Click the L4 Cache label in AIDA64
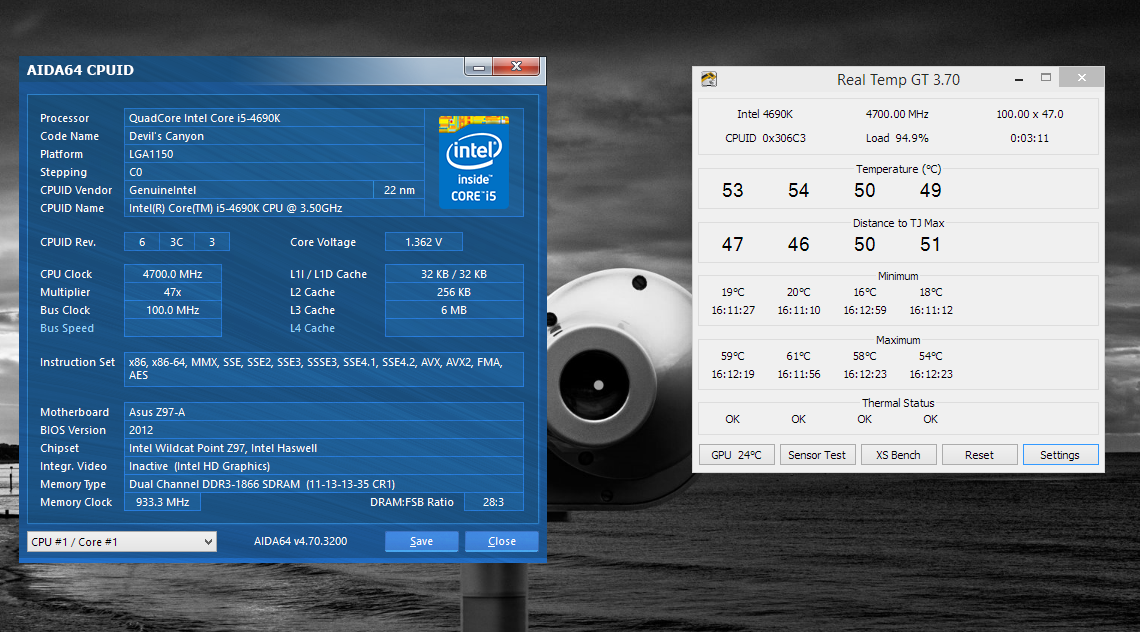Image resolution: width=1140 pixels, height=632 pixels. tap(313, 328)
